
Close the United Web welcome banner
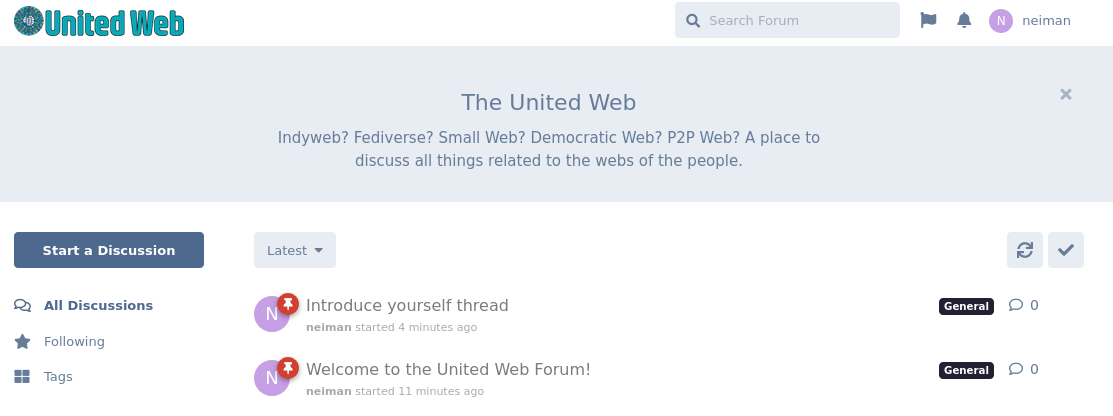tap(1065, 94)
